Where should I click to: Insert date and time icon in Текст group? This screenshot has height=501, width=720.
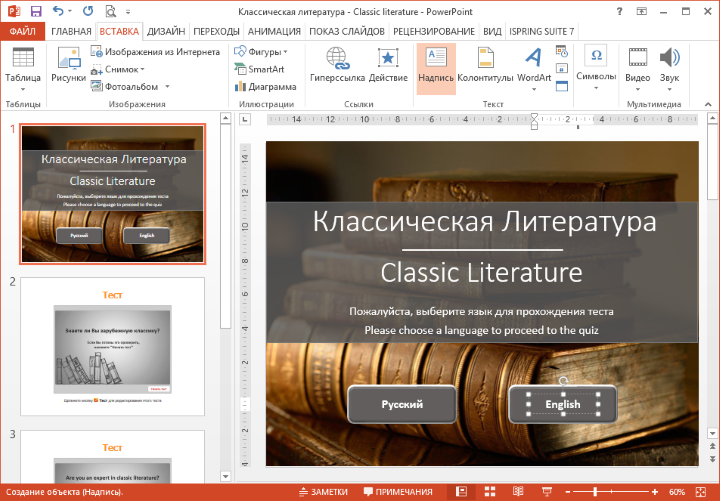[562, 51]
